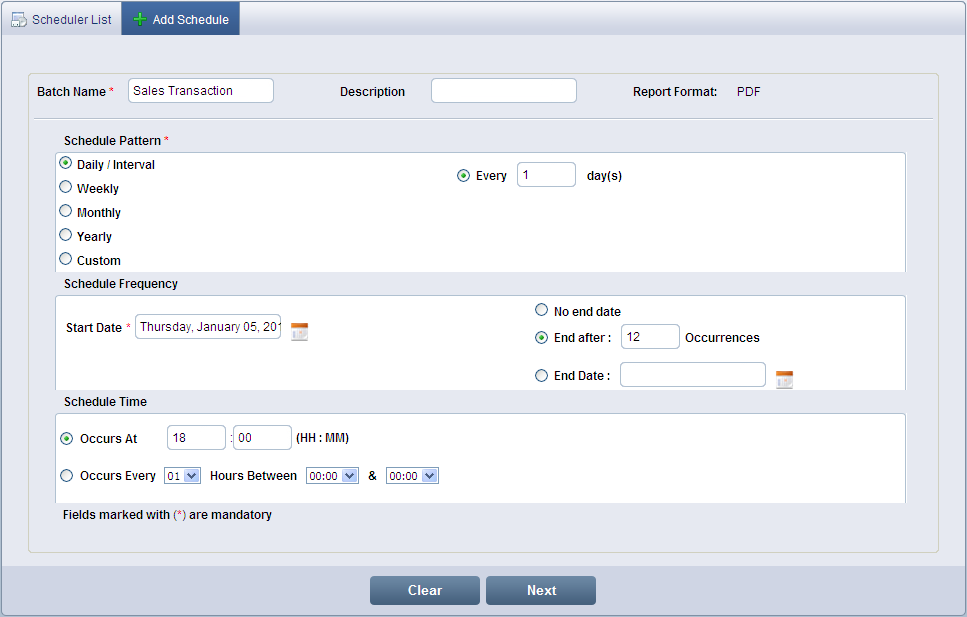Viewport: 967px width, 617px height.
Task: Enable the Occurs Every time option
Action: [x=67, y=476]
